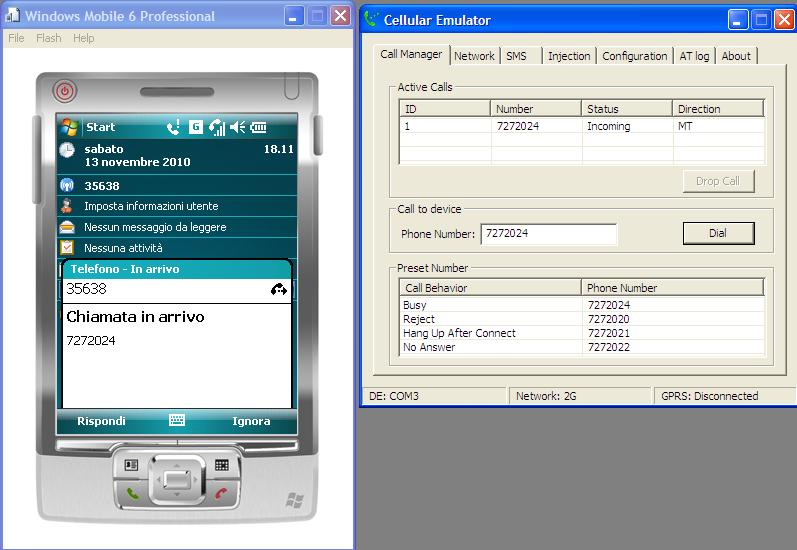
Task: Open the File menu in emulator window
Action: pos(16,38)
